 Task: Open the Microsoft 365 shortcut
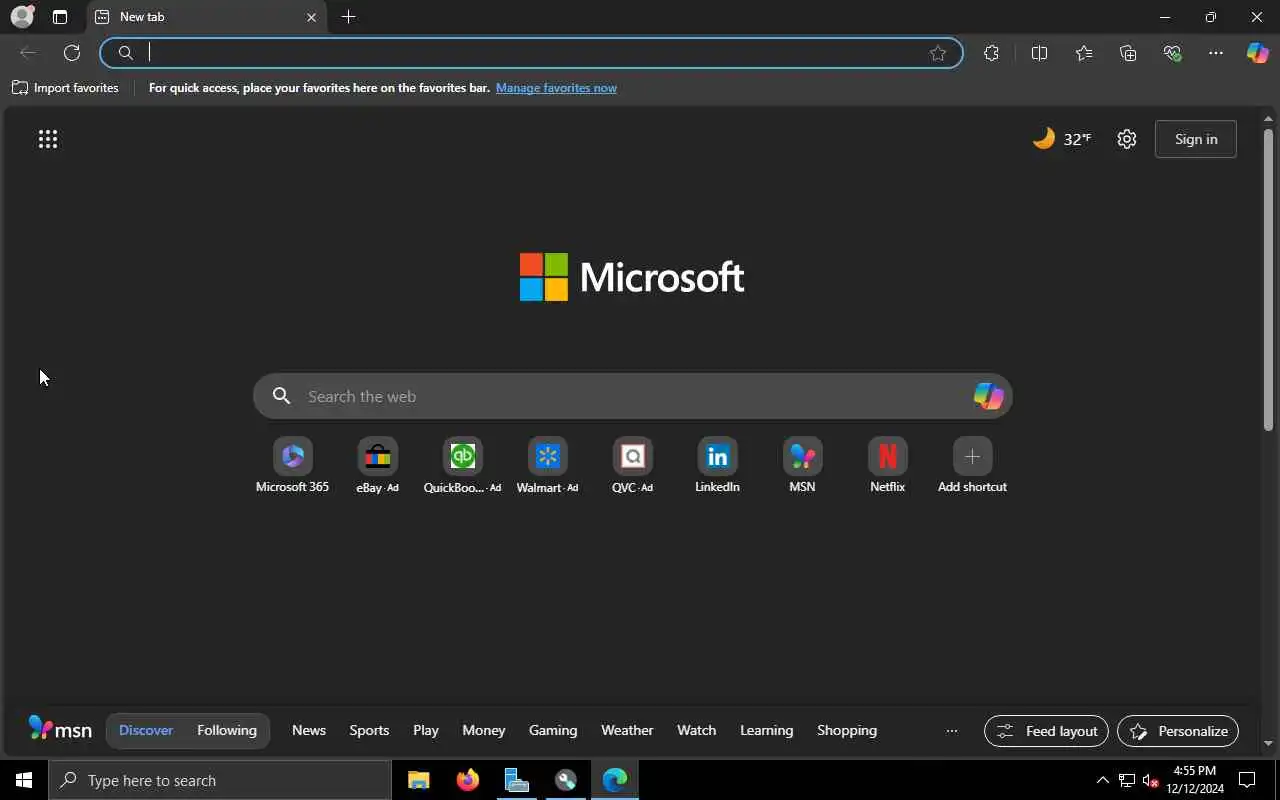292,466
